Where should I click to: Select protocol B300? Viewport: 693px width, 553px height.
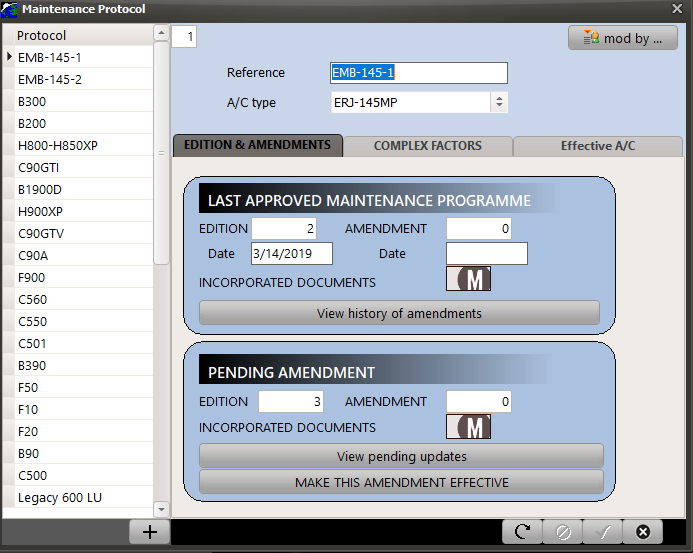pos(84,102)
